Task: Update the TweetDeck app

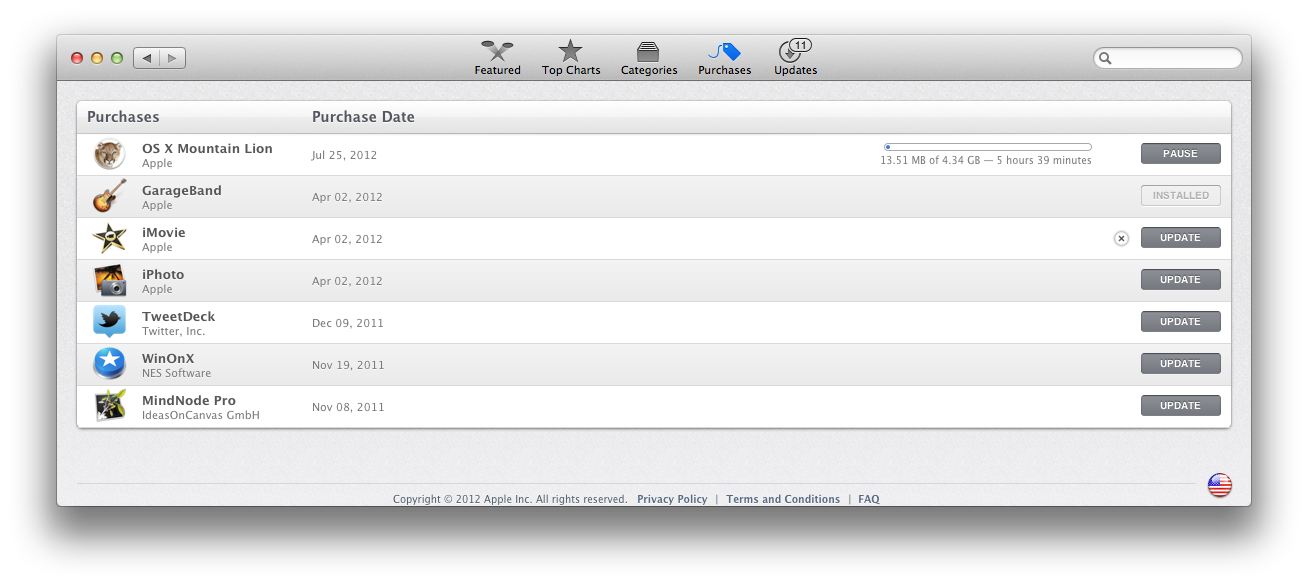Action: pyautogui.click(x=1180, y=322)
